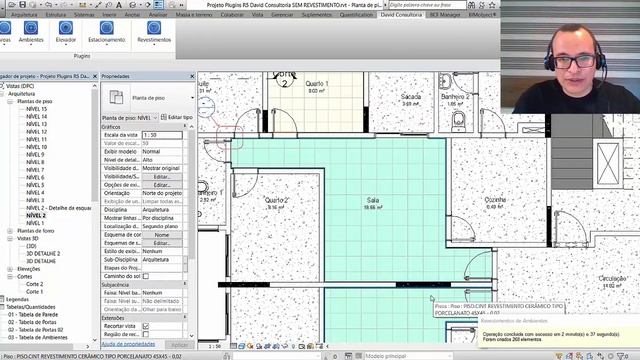Click the Editar button for Visibilidade/S...
Screen dimensions: 640x360
(162, 177)
